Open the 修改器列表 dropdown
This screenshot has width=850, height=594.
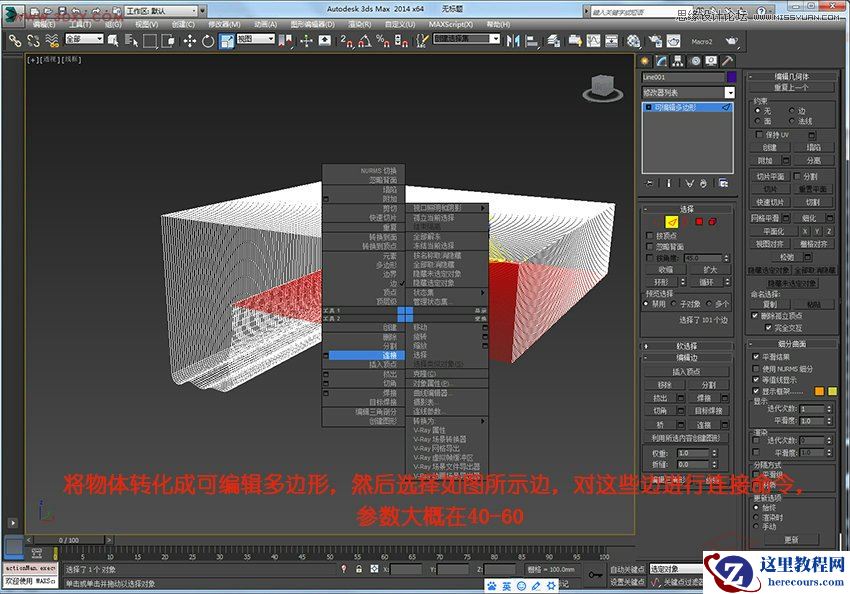687,92
